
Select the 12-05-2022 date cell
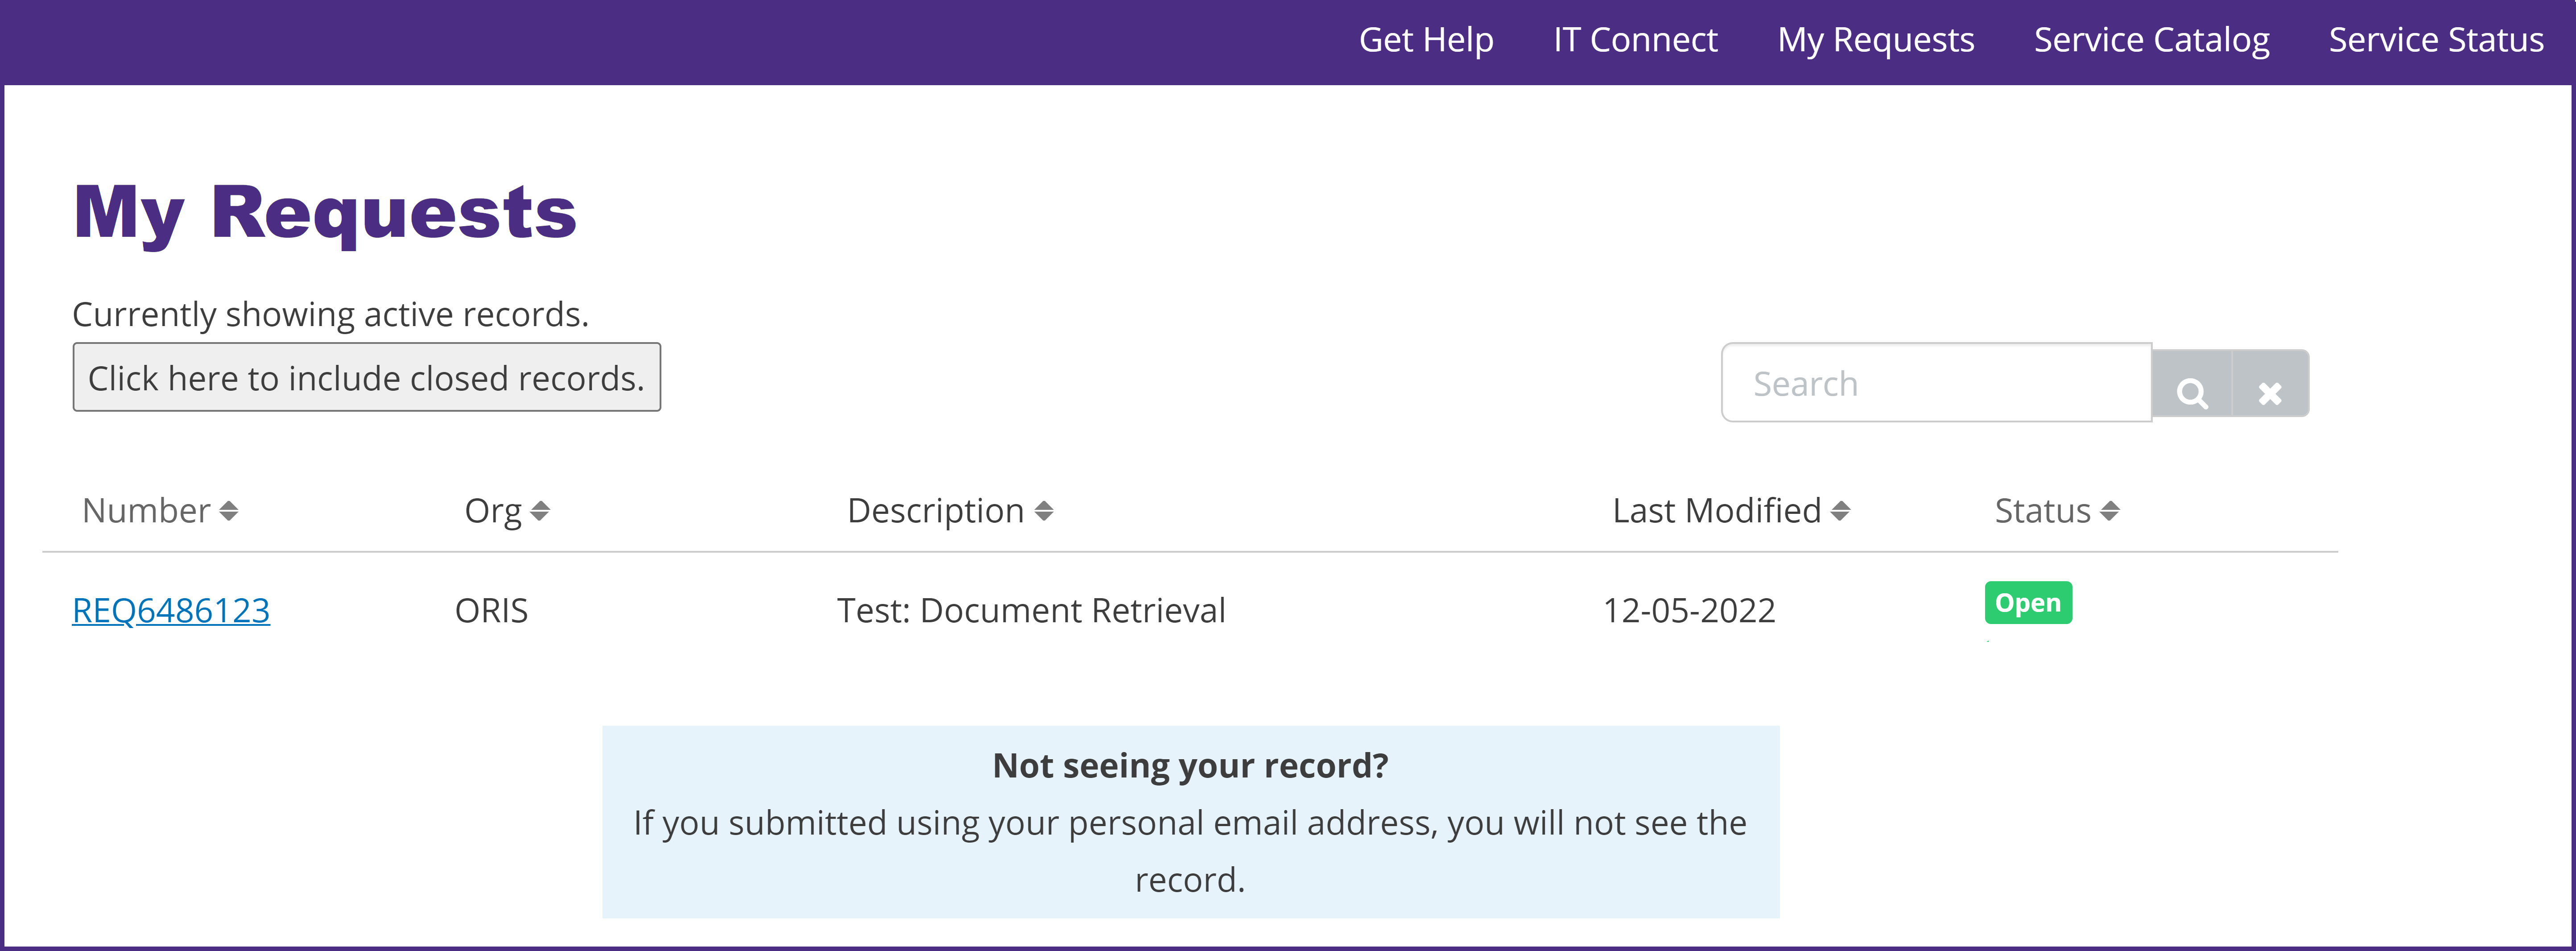pos(1689,610)
